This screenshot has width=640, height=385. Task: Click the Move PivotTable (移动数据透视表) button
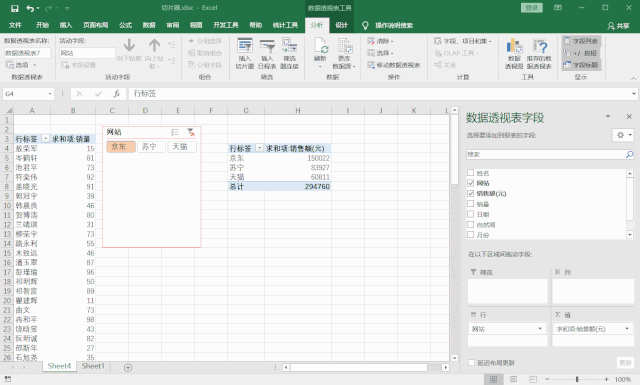click(x=394, y=65)
